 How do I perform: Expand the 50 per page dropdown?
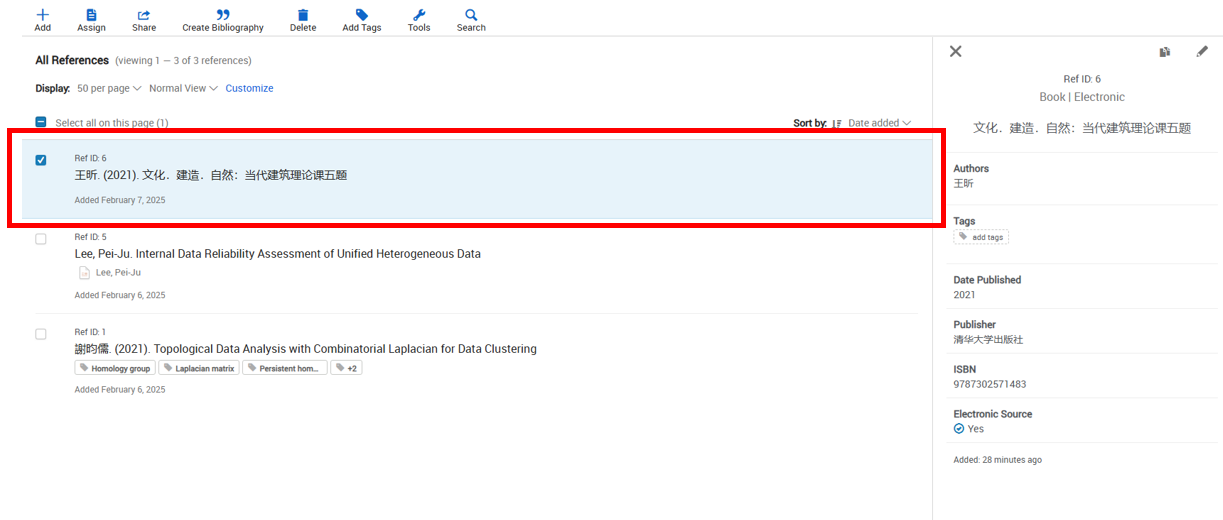click(109, 88)
